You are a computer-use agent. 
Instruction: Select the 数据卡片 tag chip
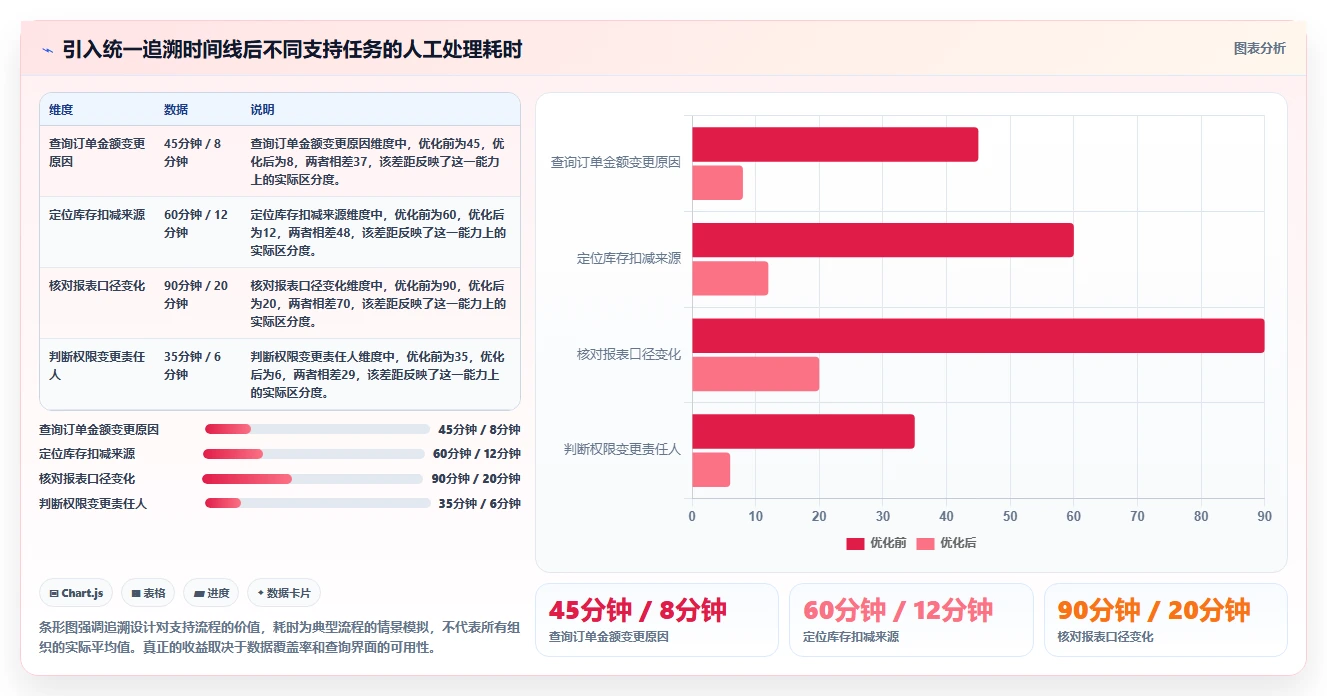284,593
